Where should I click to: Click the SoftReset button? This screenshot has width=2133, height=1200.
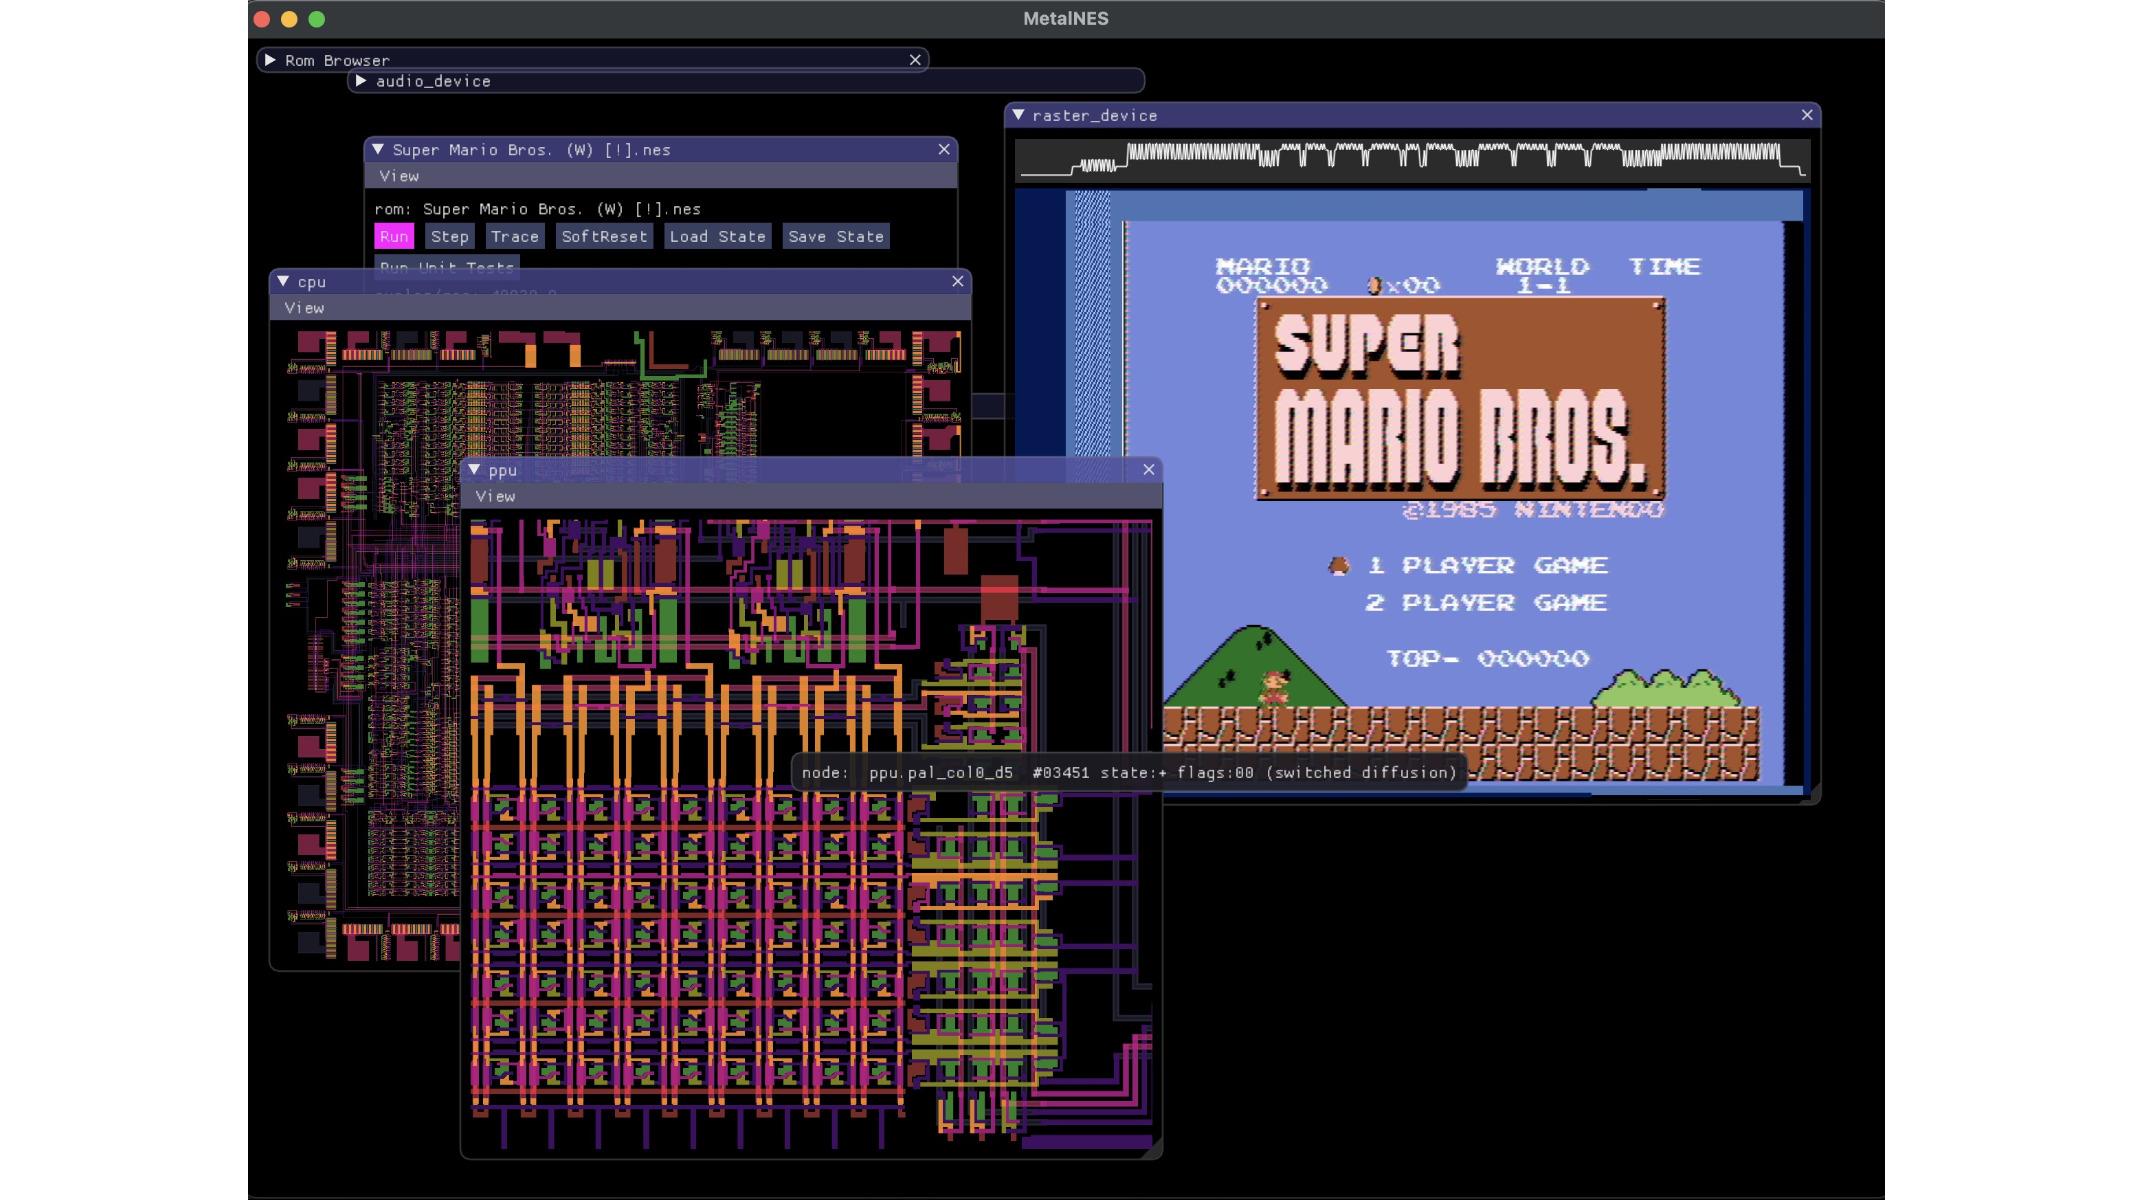coord(604,236)
